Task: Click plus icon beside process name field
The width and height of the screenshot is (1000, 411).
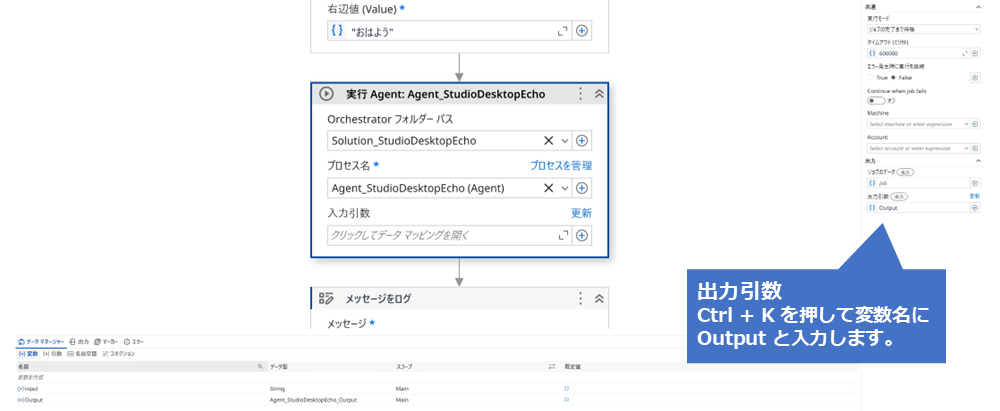Action: 582,188
